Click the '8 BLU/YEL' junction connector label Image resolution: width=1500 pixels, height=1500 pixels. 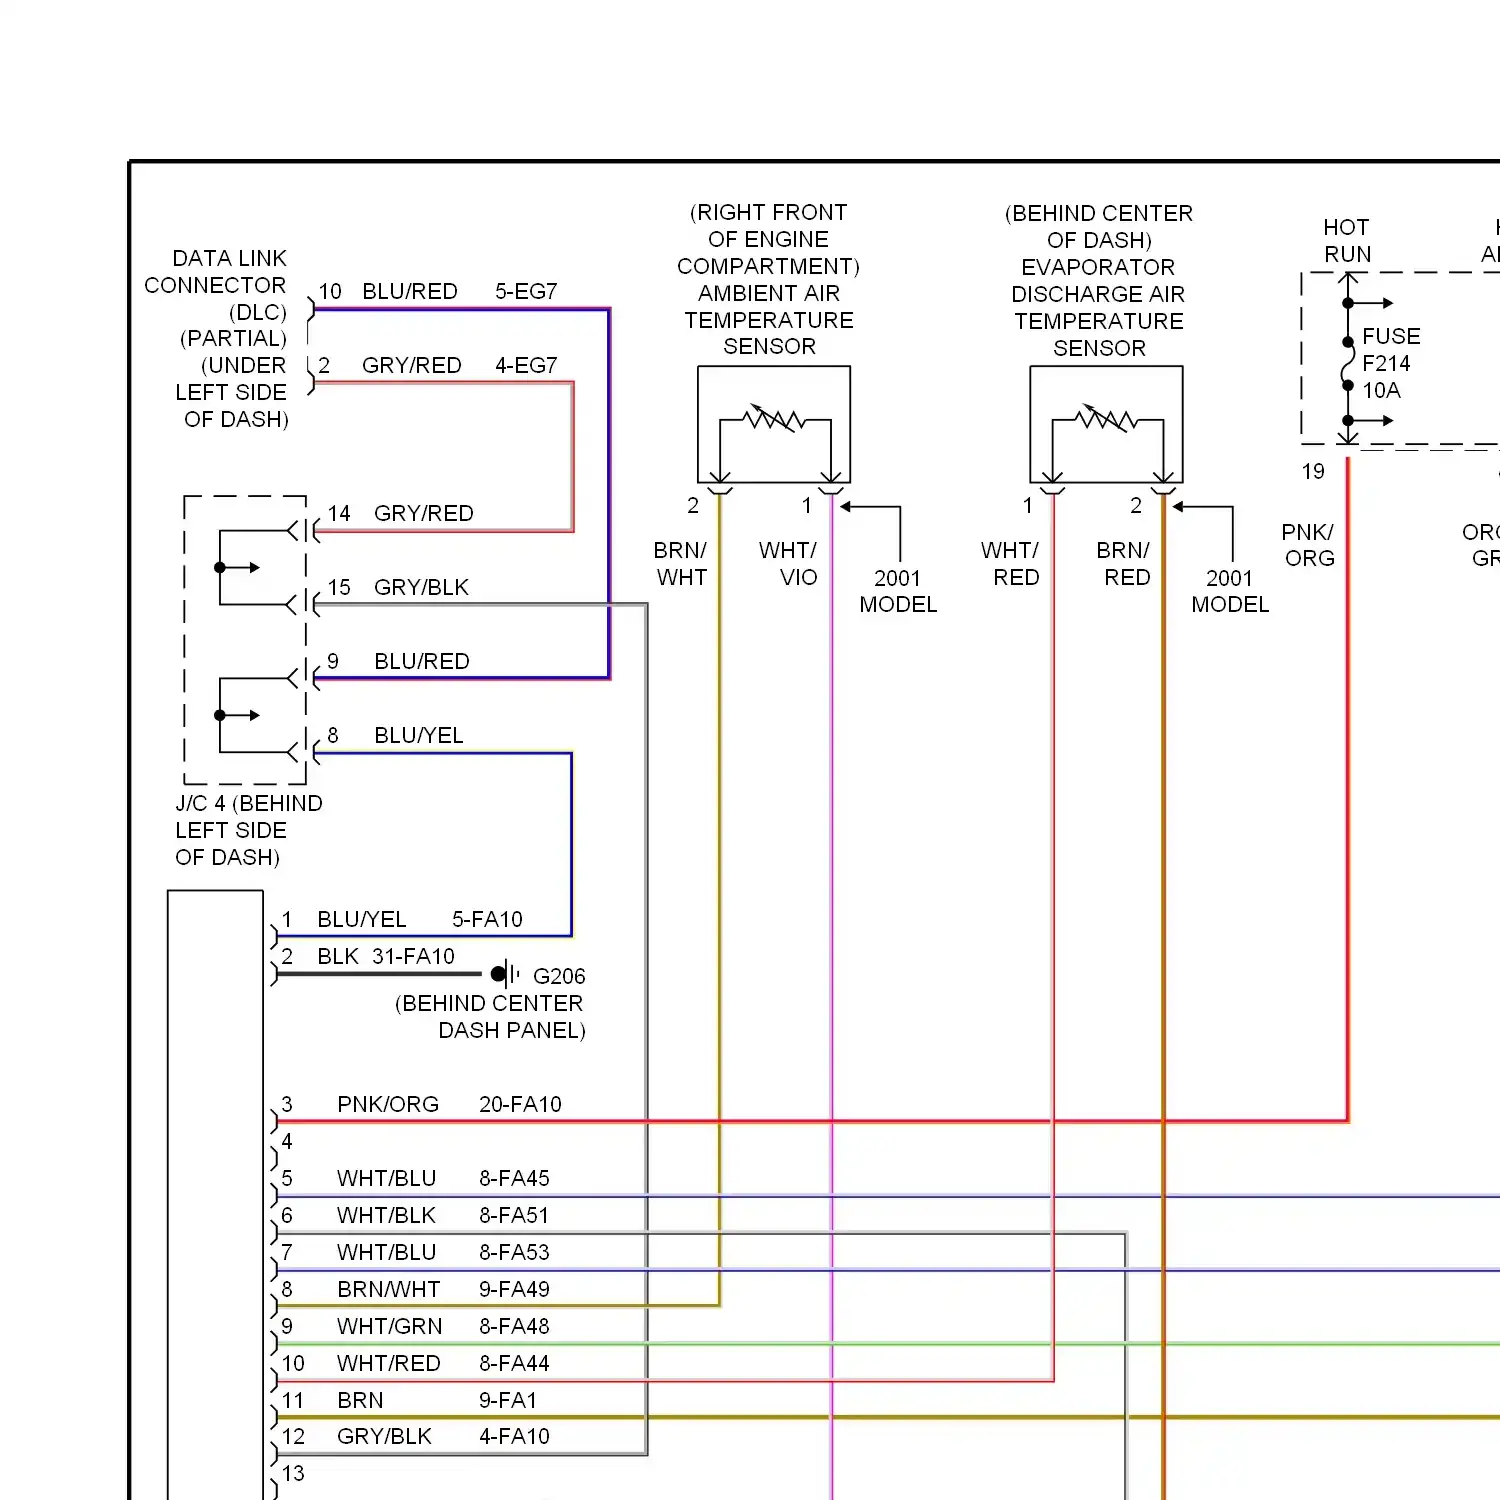395,735
